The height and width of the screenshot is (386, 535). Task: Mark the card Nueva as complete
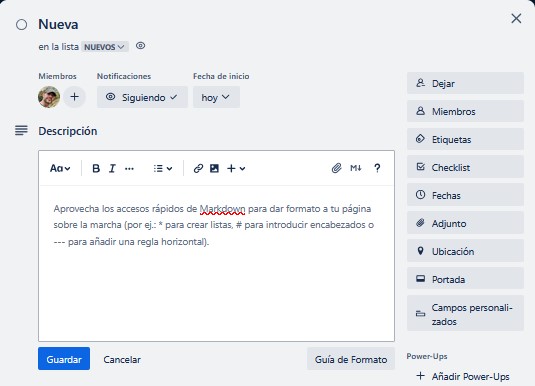pos(21,25)
